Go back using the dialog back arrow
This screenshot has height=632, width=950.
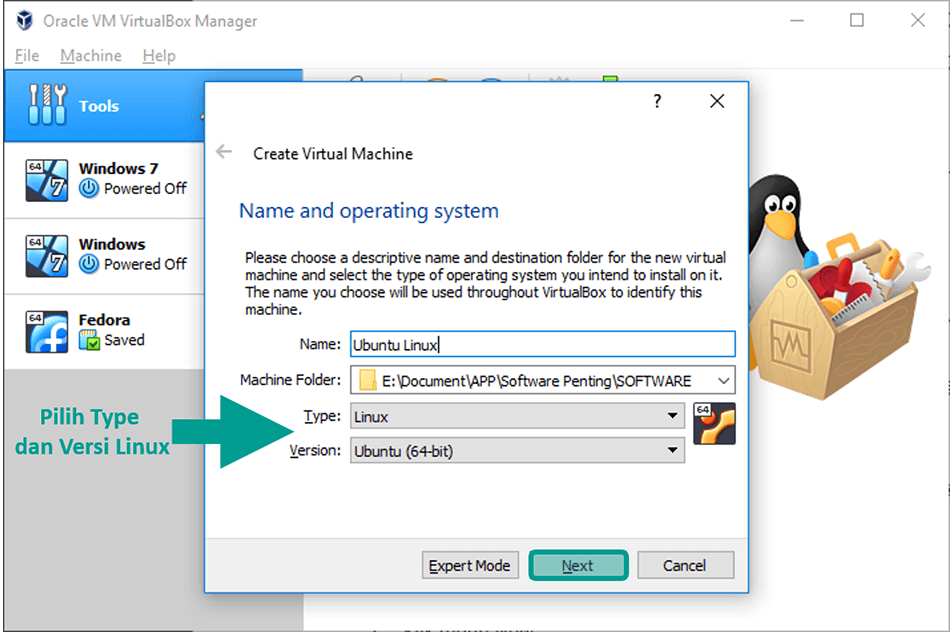224,151
